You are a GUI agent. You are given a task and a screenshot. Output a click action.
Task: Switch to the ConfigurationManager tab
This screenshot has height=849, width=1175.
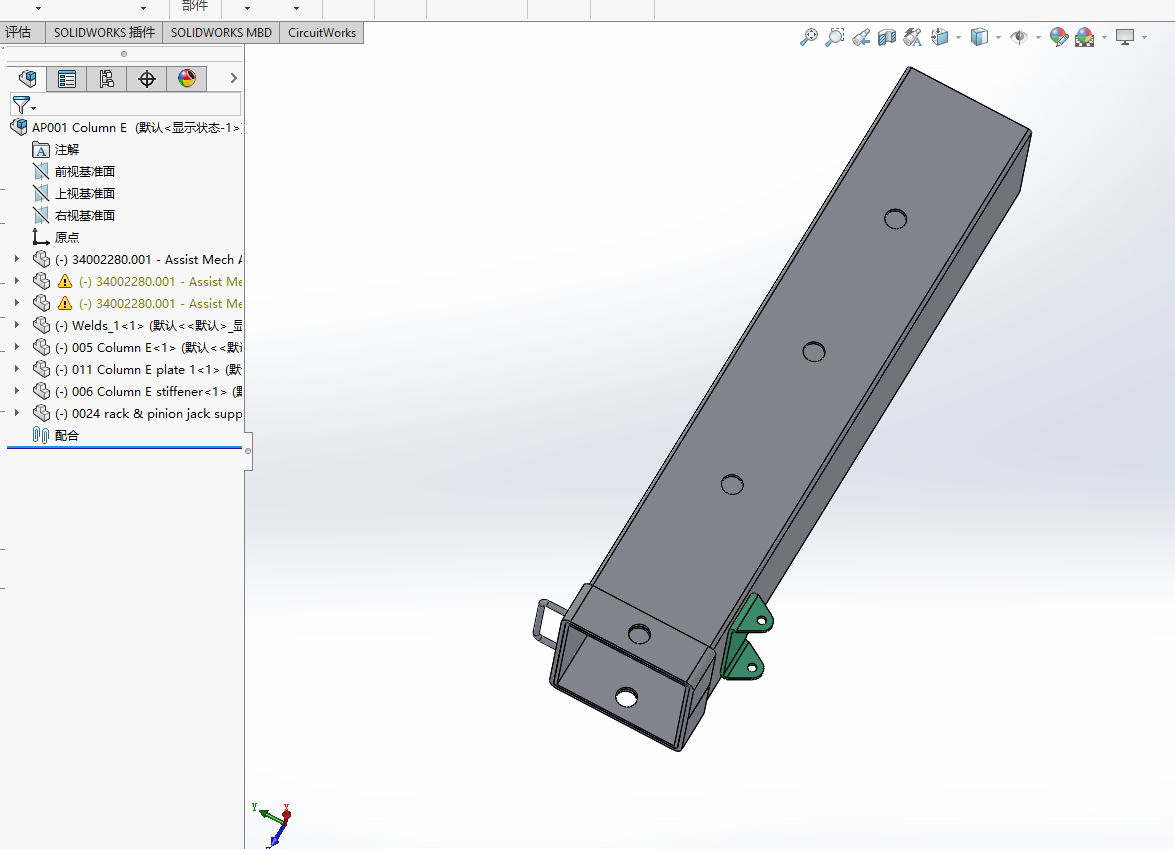pyautogui.click(x=106, y=79)
